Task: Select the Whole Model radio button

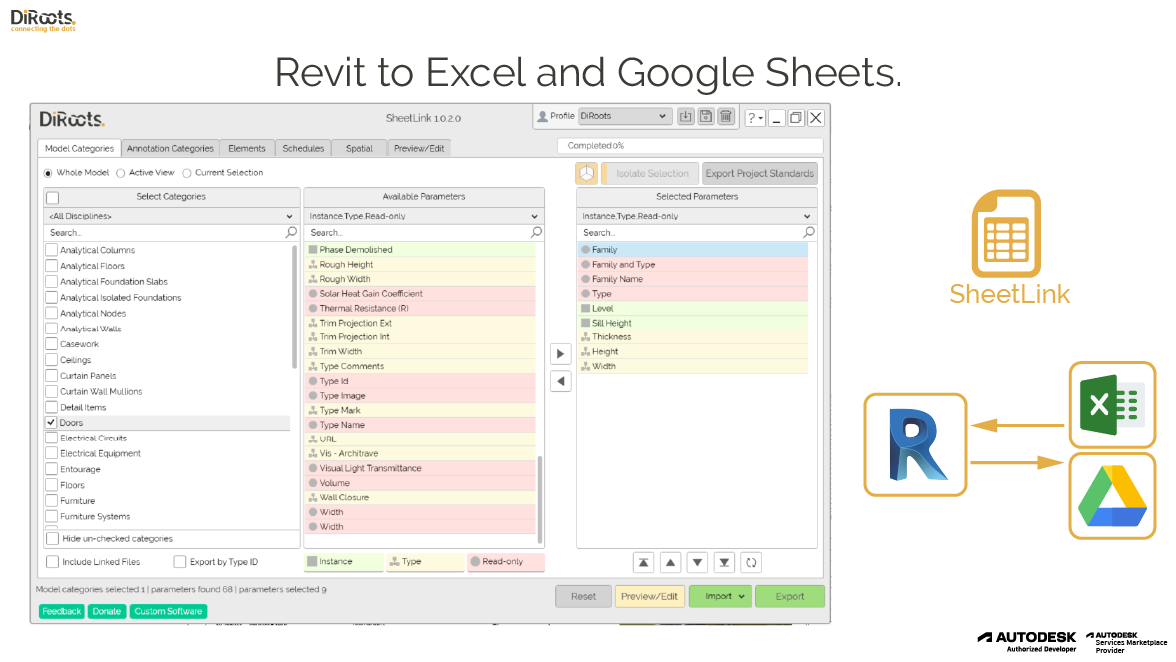Action: pyautogui.click(x=49, y=173)
